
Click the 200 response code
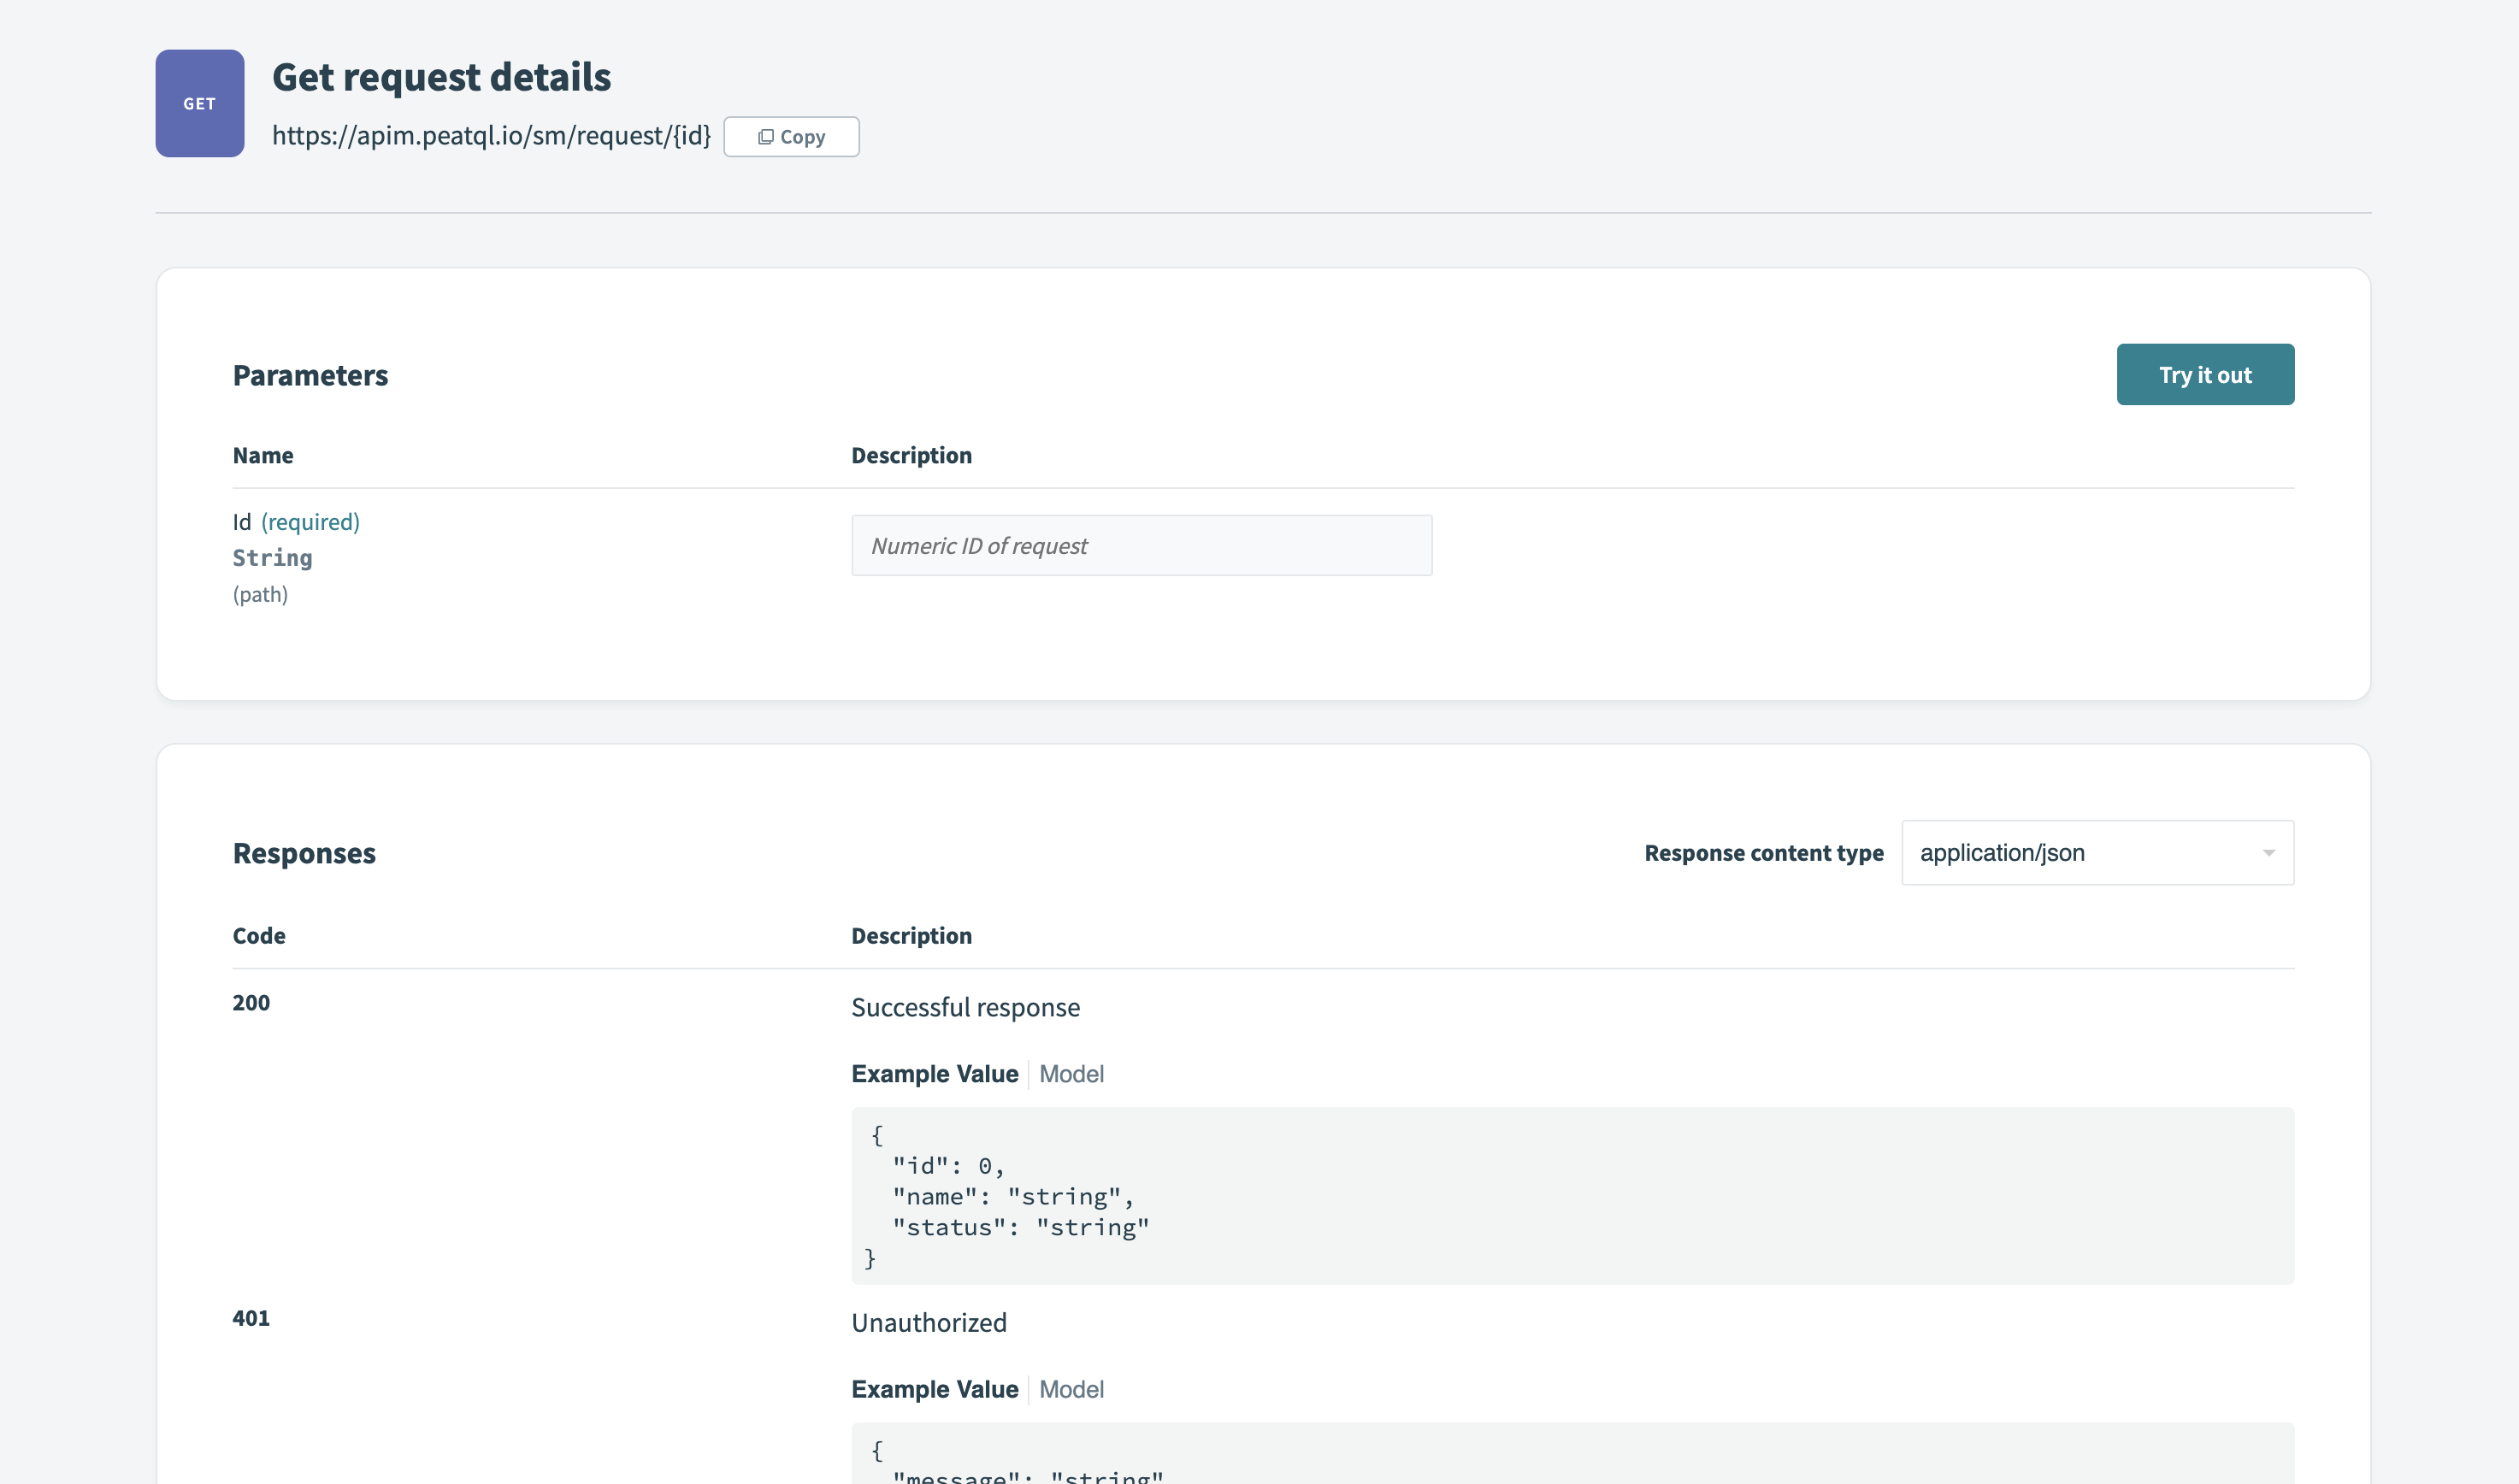pyautogui.click(x=250, y=1002)
